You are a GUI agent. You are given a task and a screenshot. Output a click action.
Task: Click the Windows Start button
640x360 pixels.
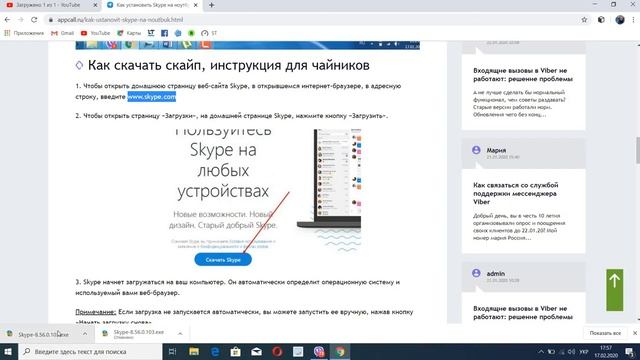[8, 351]
